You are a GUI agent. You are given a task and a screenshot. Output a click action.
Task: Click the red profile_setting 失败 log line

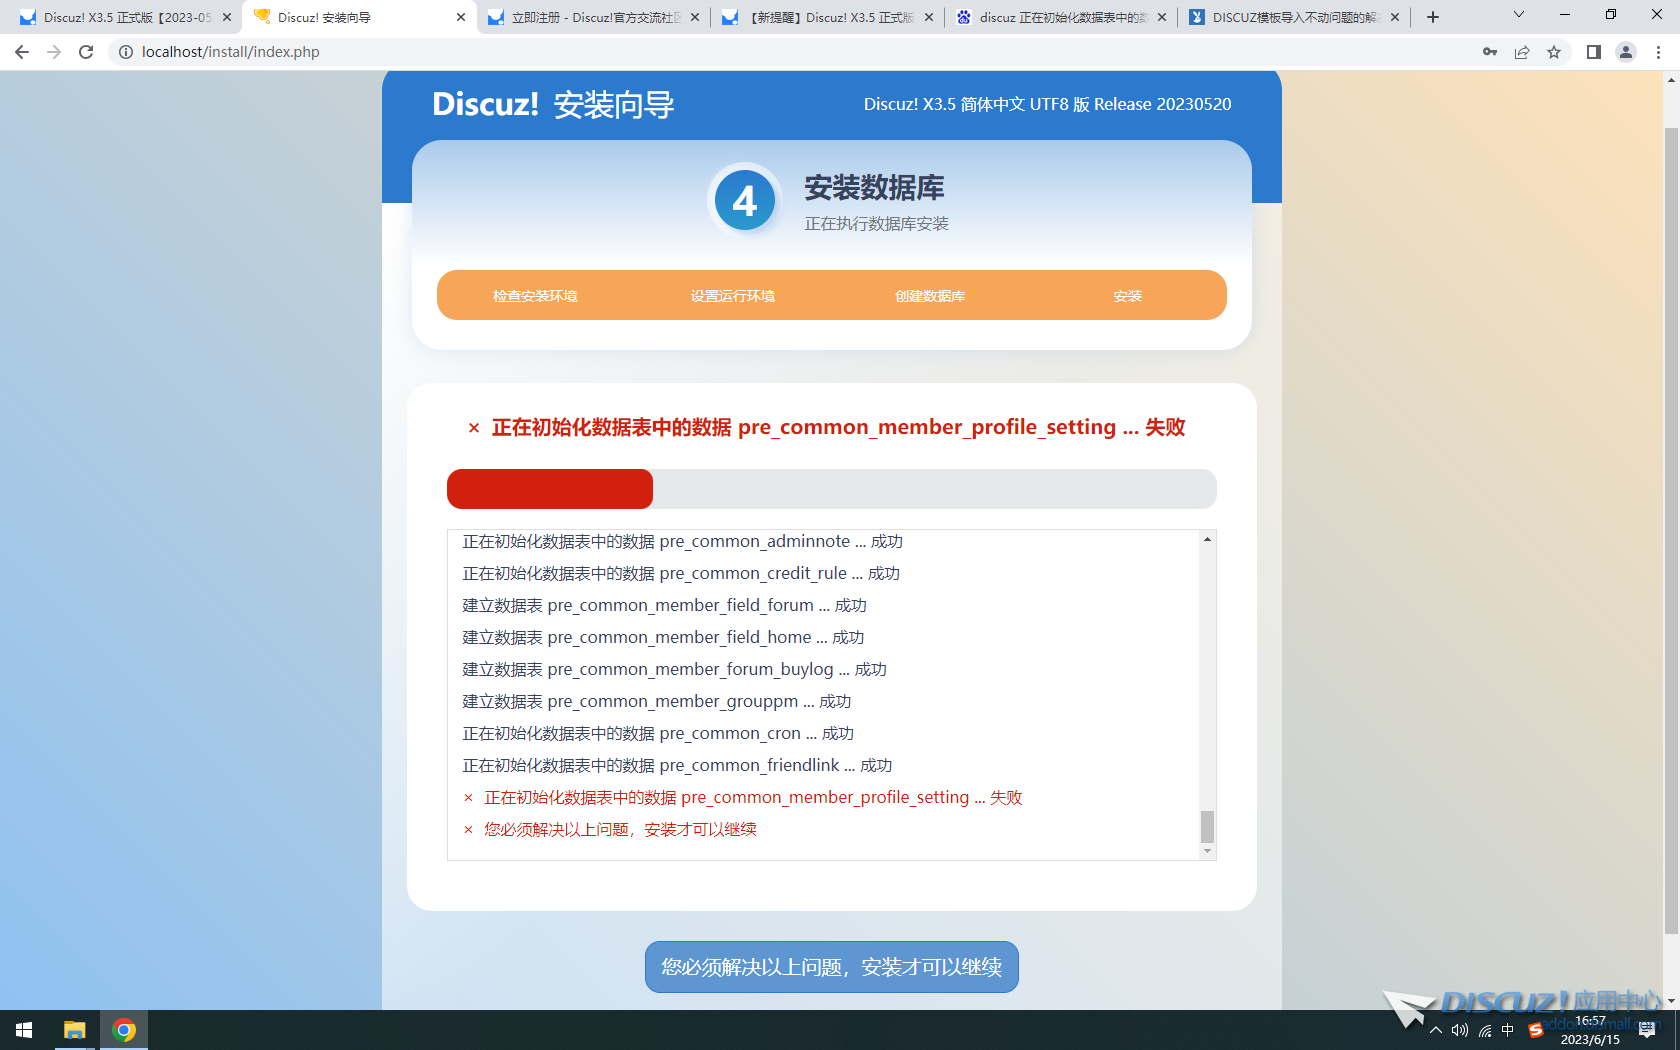[x=743, y=797]
